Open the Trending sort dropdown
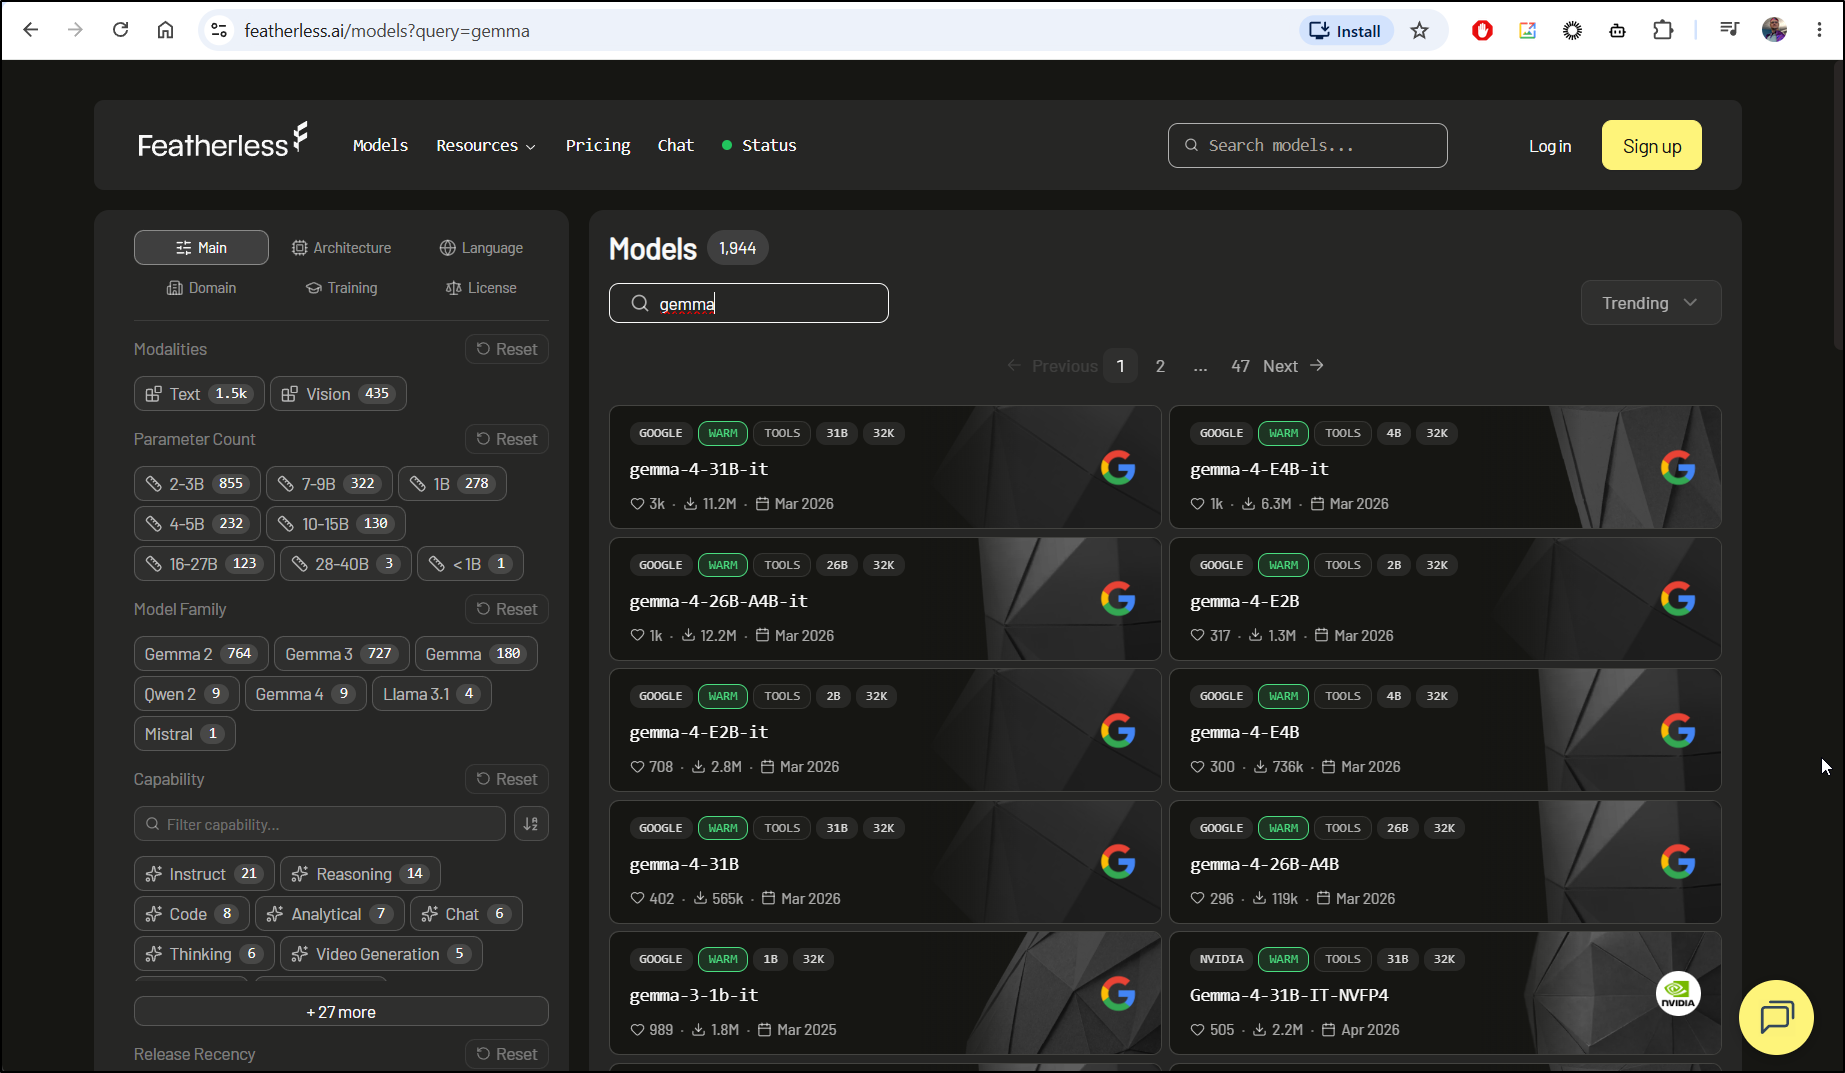The image size is (1845, 1073). click(1650, 303)
